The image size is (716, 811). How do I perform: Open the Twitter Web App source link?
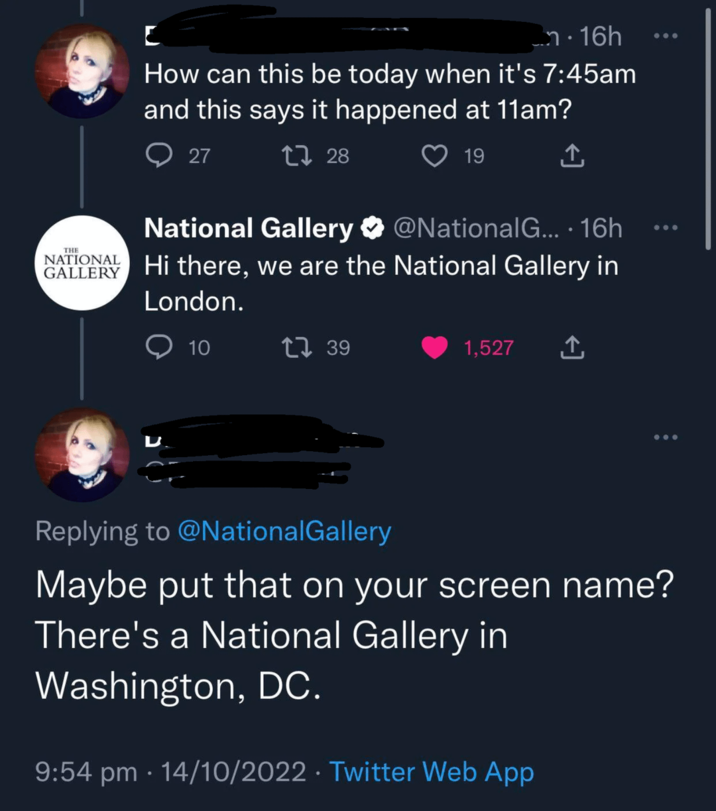click(431, 771)
